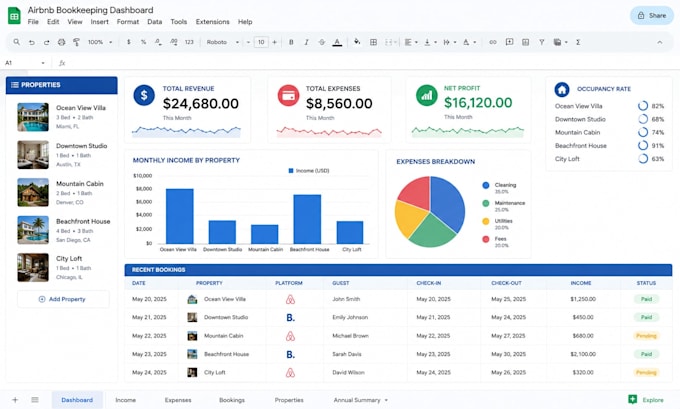Decrease decimal places

(158, 42)
